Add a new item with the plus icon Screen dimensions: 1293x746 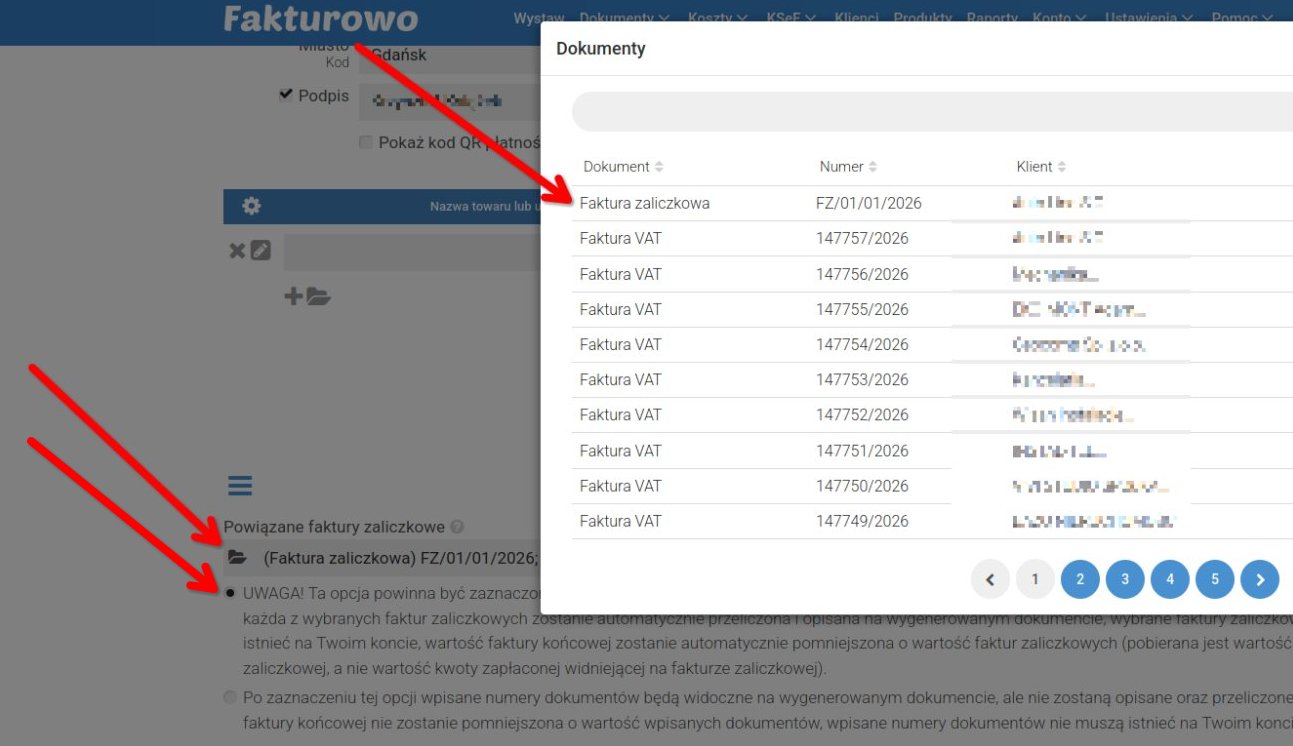pyautogui.click(x=292, y=296)
